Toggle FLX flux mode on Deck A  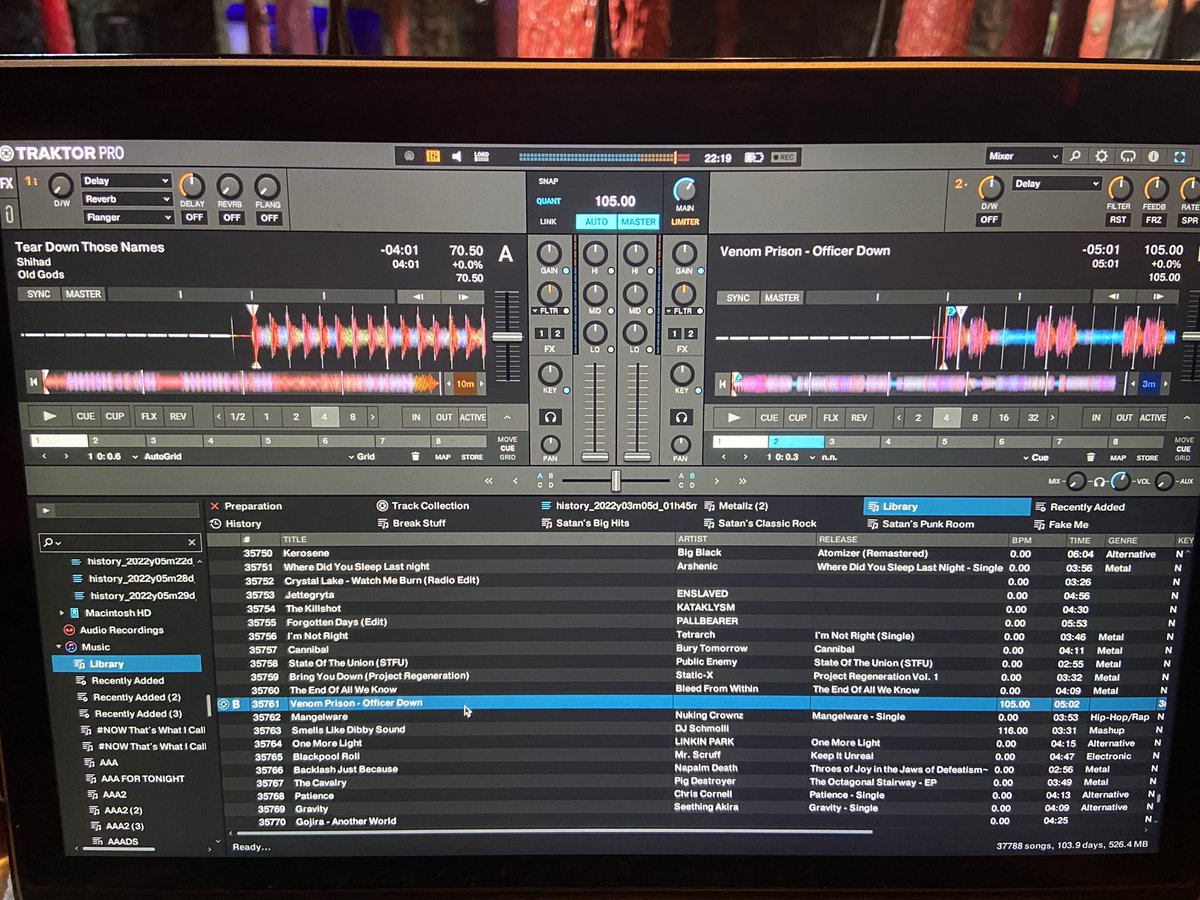[149, 416]
